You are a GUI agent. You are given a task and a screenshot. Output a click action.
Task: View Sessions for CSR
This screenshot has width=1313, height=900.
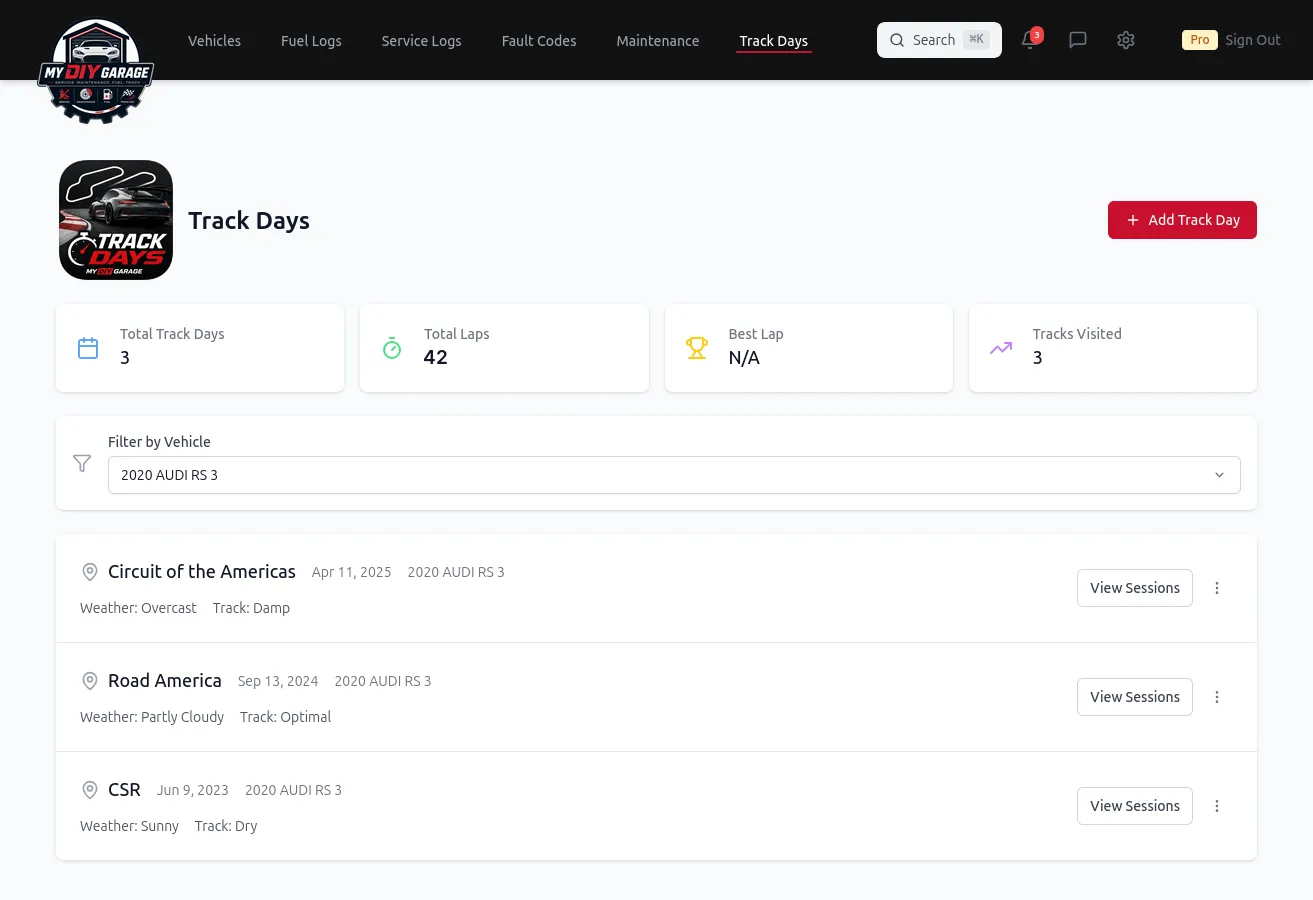(x=1135, y=806)
